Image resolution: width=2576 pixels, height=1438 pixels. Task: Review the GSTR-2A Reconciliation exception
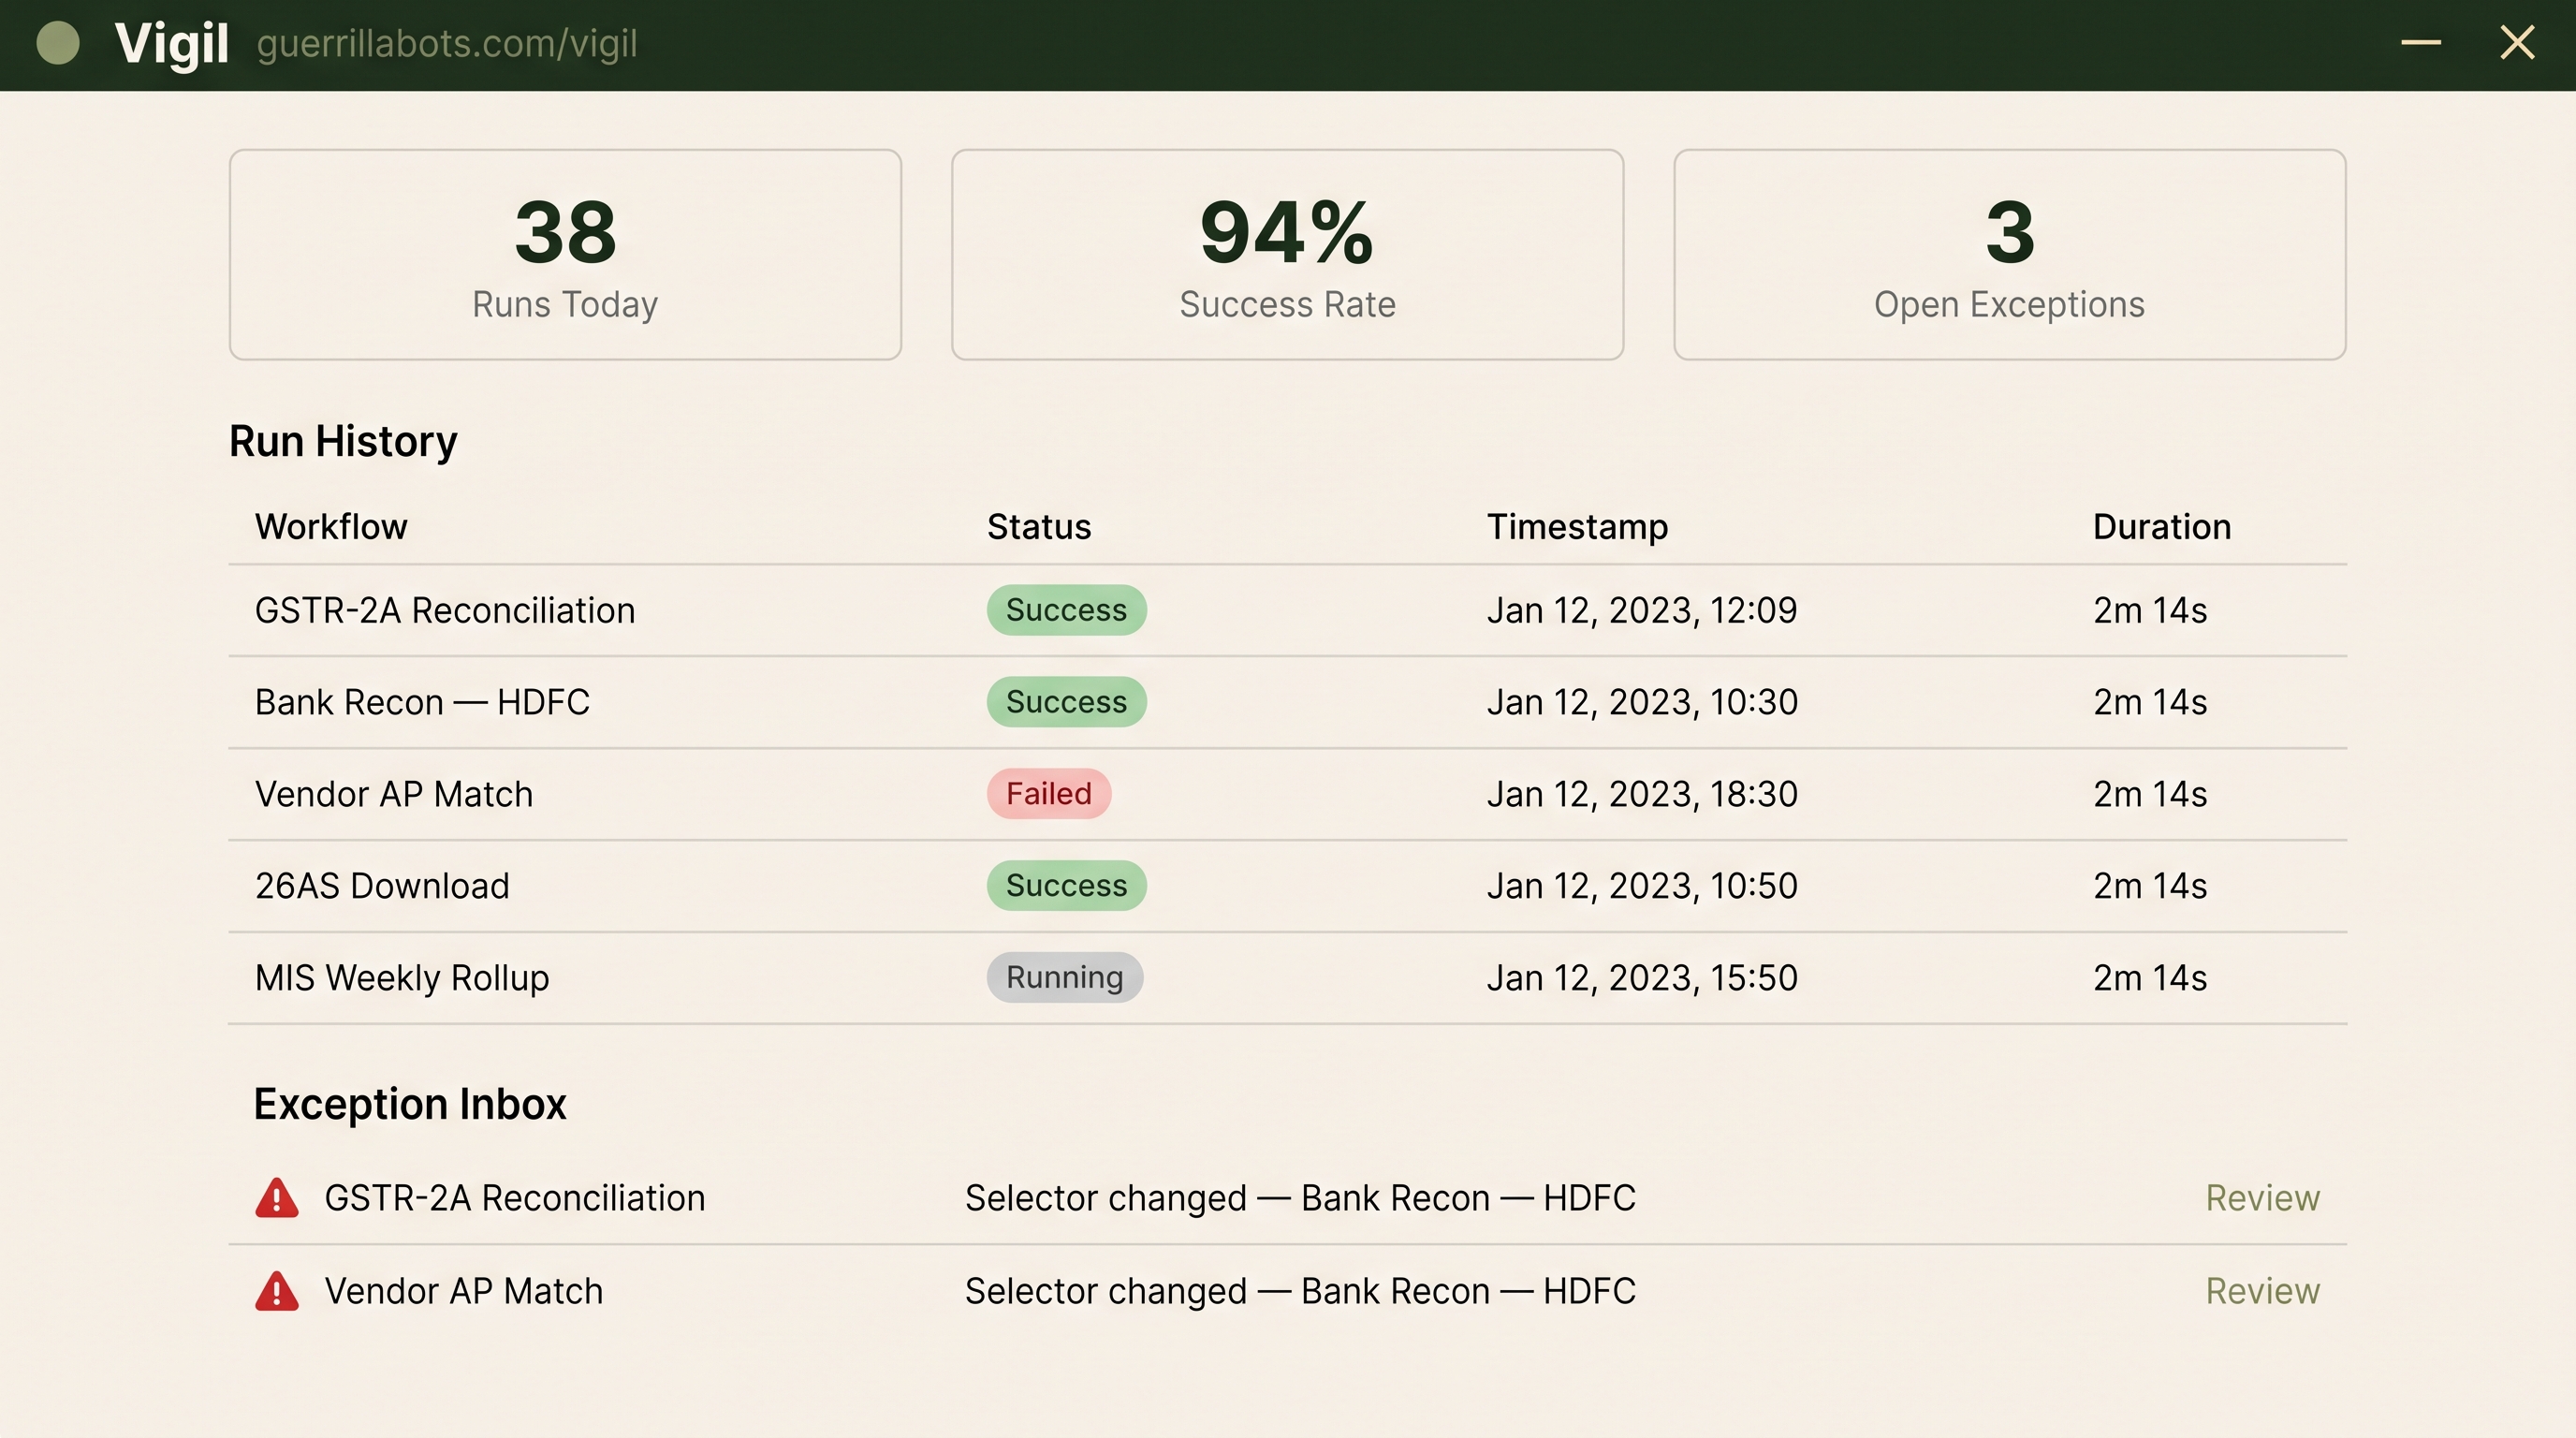pyautogui.click(x=2262, y=1198)
